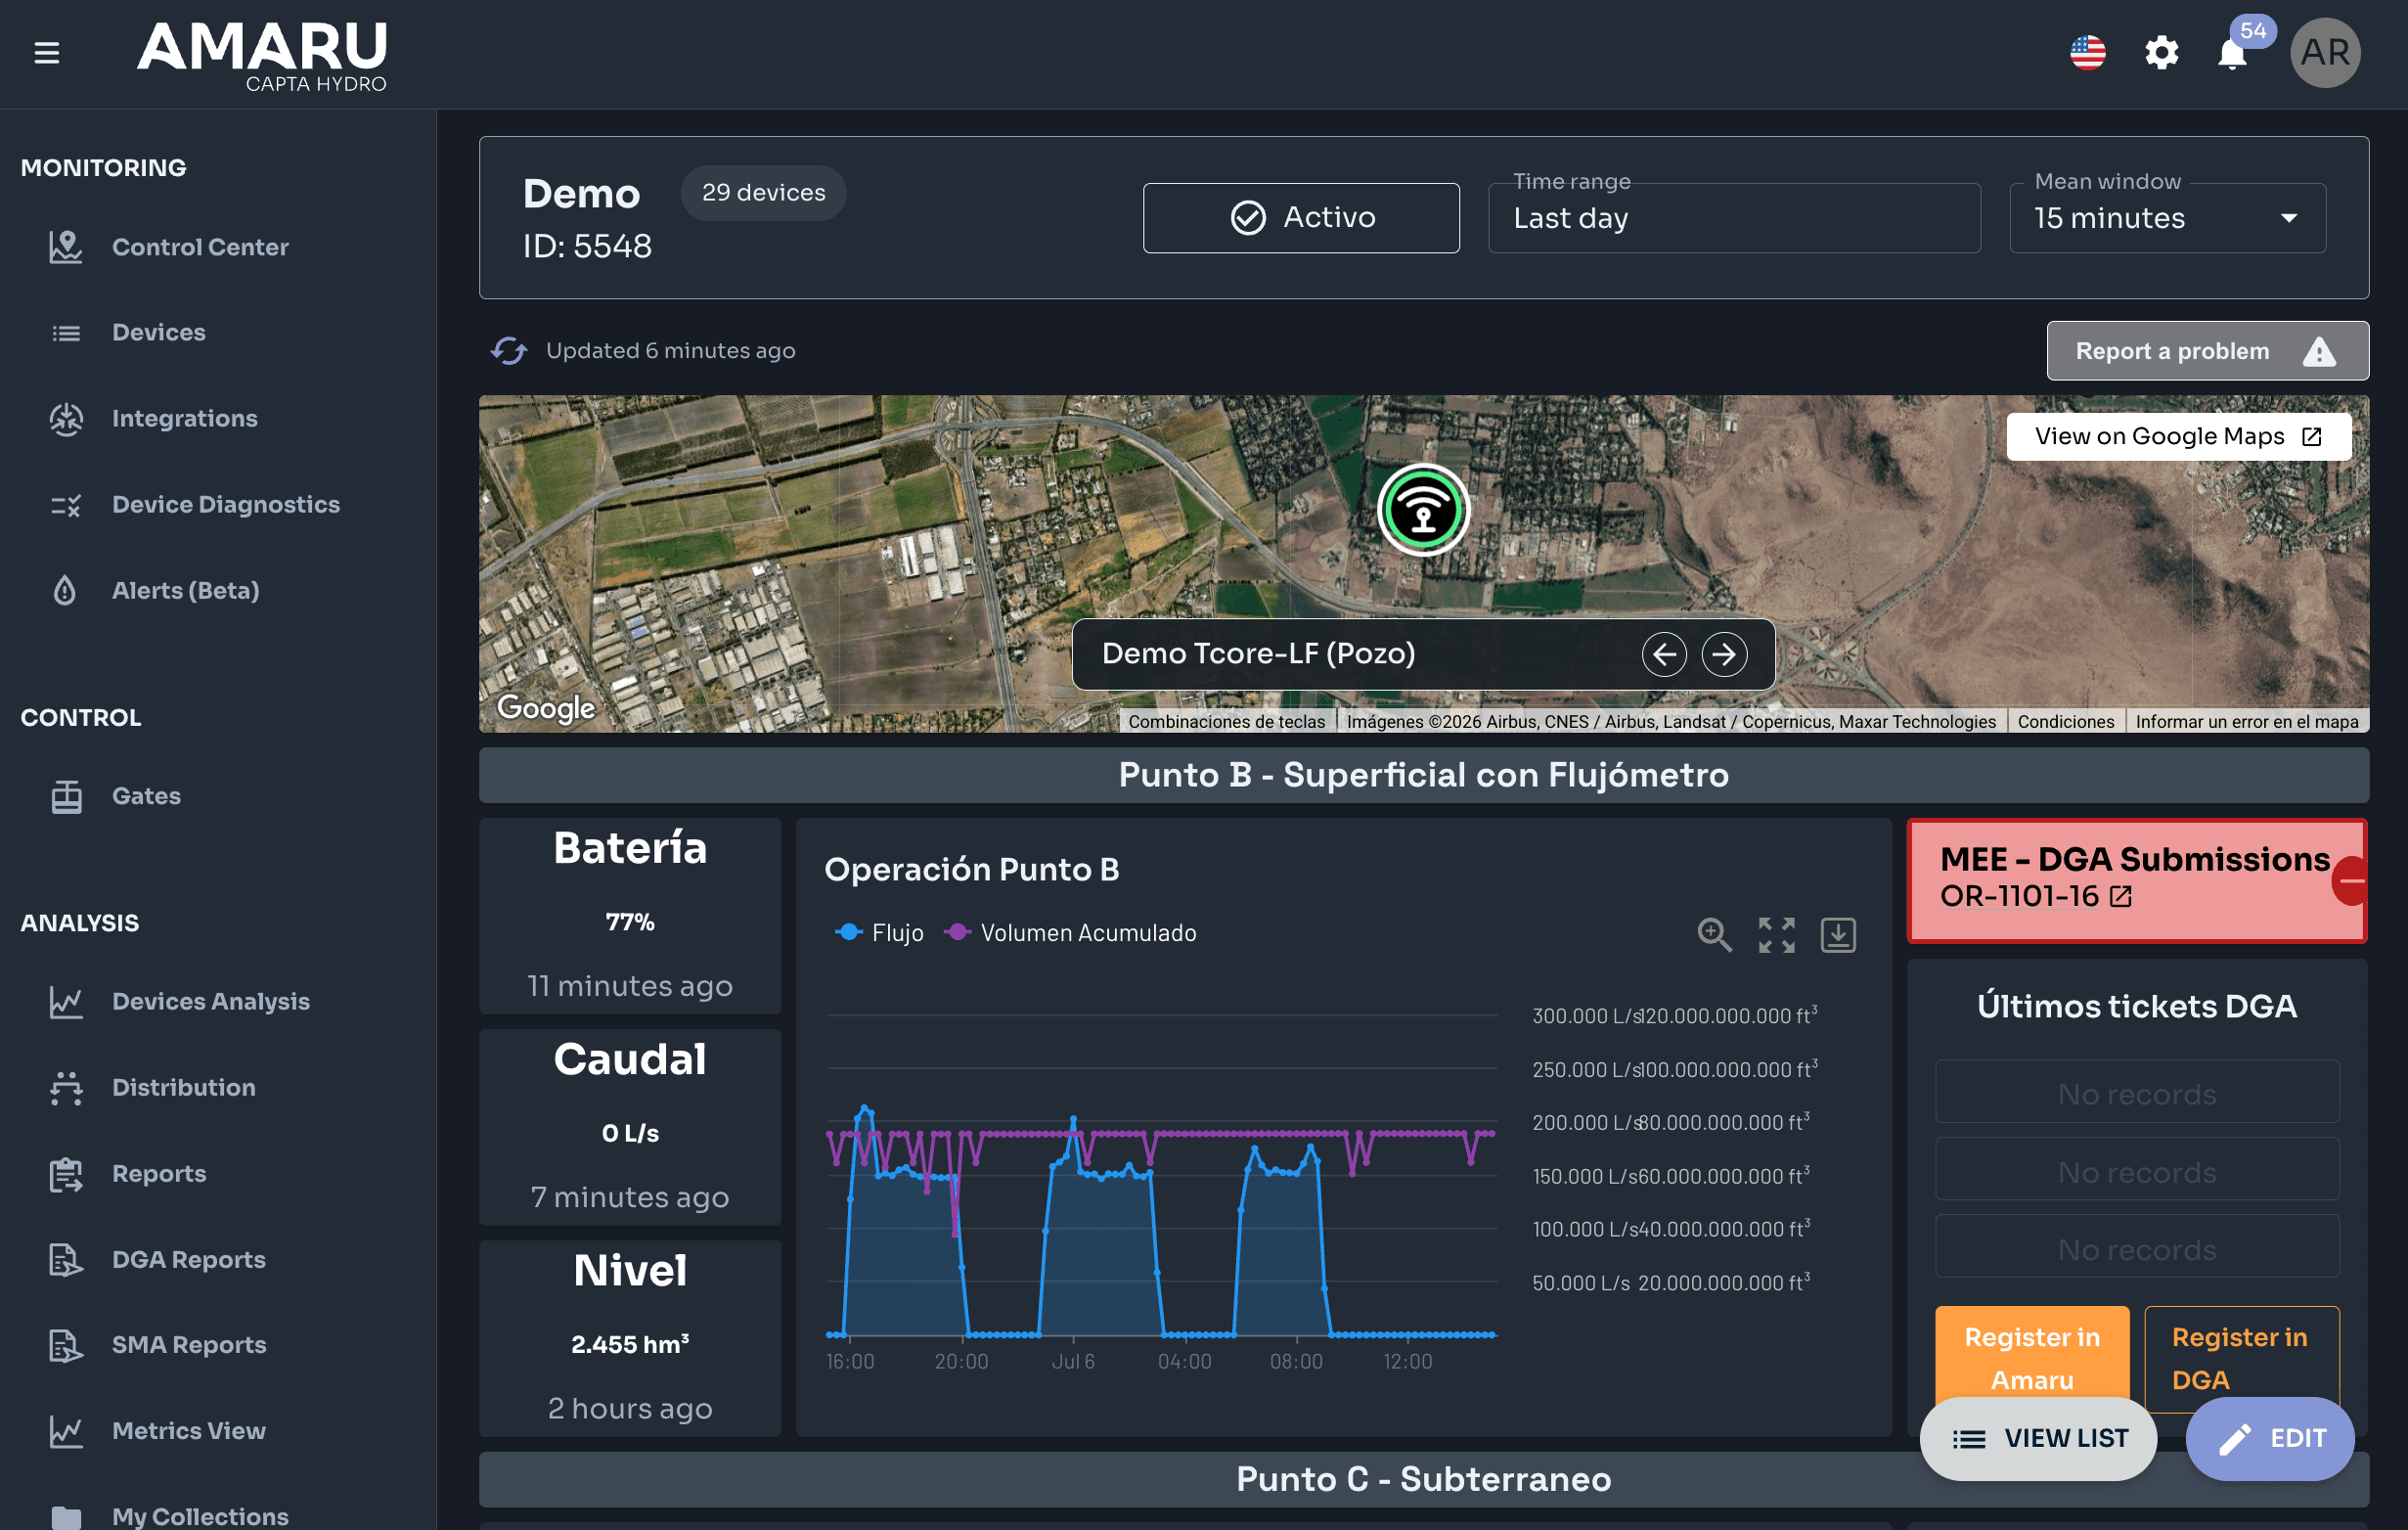Open settings via the gear icon

point(2161,52)
